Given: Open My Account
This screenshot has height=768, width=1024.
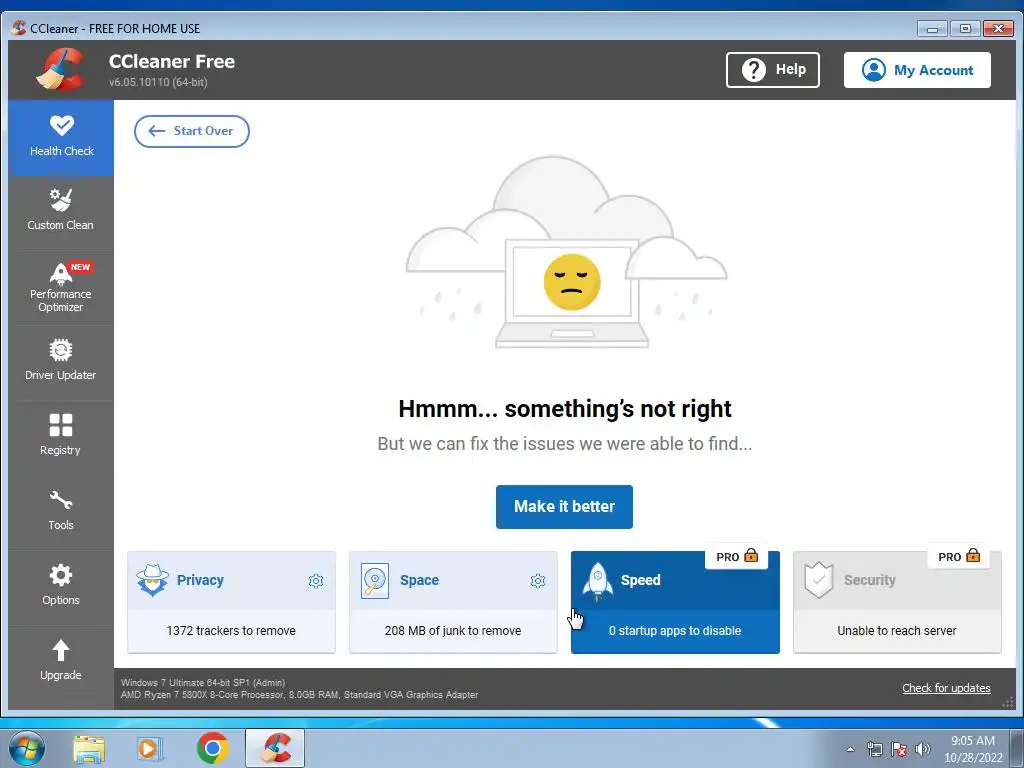Looking at the screenshot, I should click(x=917, y=70).
